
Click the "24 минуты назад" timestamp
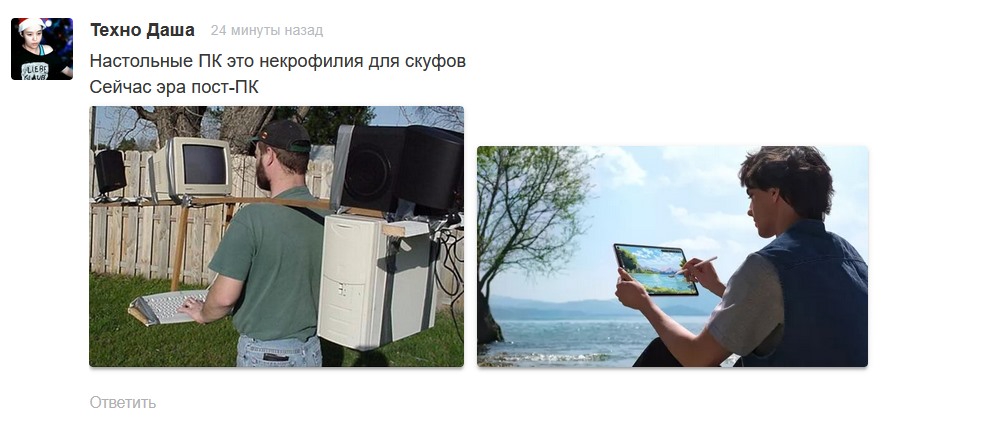267,31
